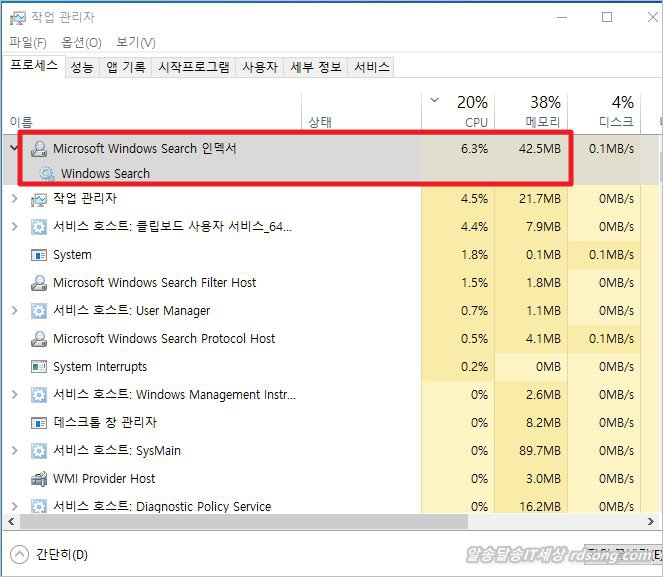Click the Windows Search child service name
Screen dimensions: 663x577
click(x=105, y=173)
